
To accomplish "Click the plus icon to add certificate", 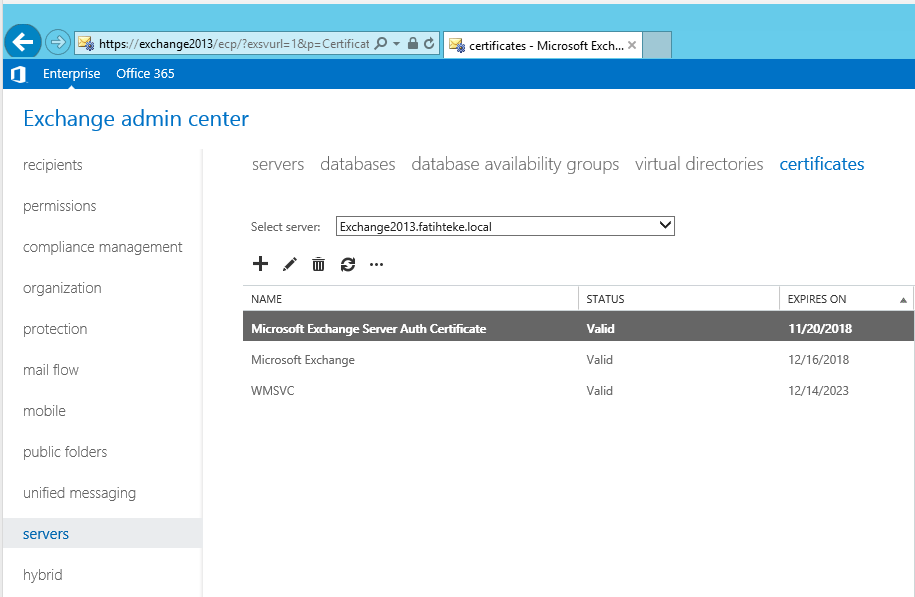I will 260,264.
